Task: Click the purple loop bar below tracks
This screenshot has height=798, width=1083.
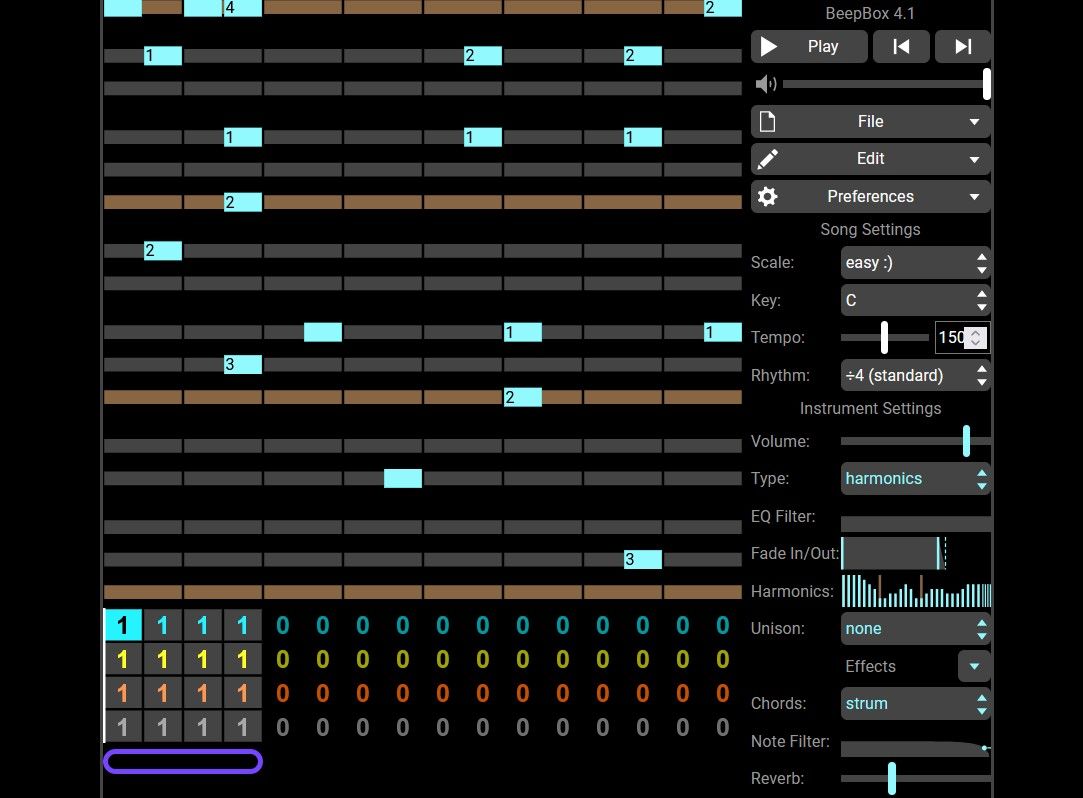Action: coord(183,762)
